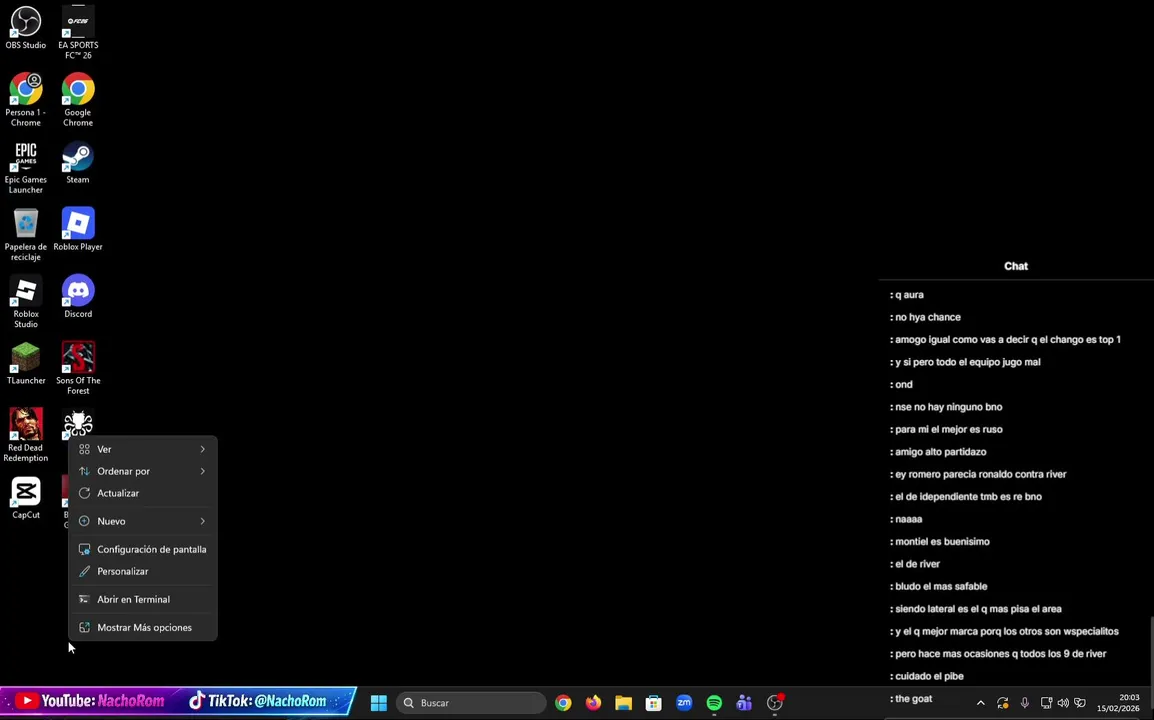The image size is (1154, 720).
Task: Expand the Ver submenu
Action: tap(143, 449)
